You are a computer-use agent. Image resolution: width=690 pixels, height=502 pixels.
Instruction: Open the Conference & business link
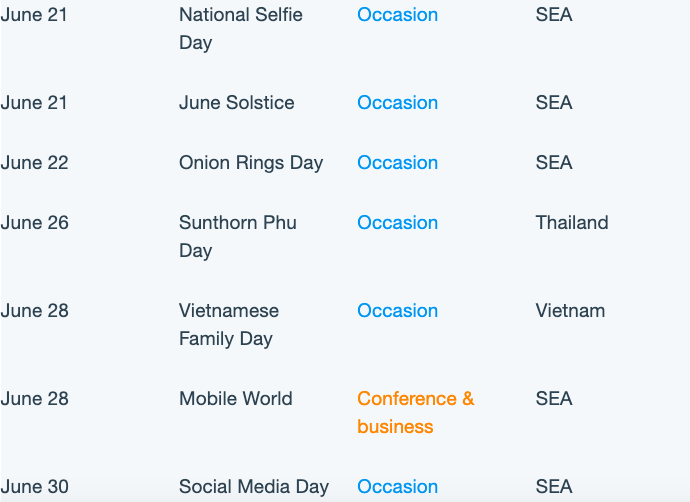pyautogui.click(x=416, y=413)
